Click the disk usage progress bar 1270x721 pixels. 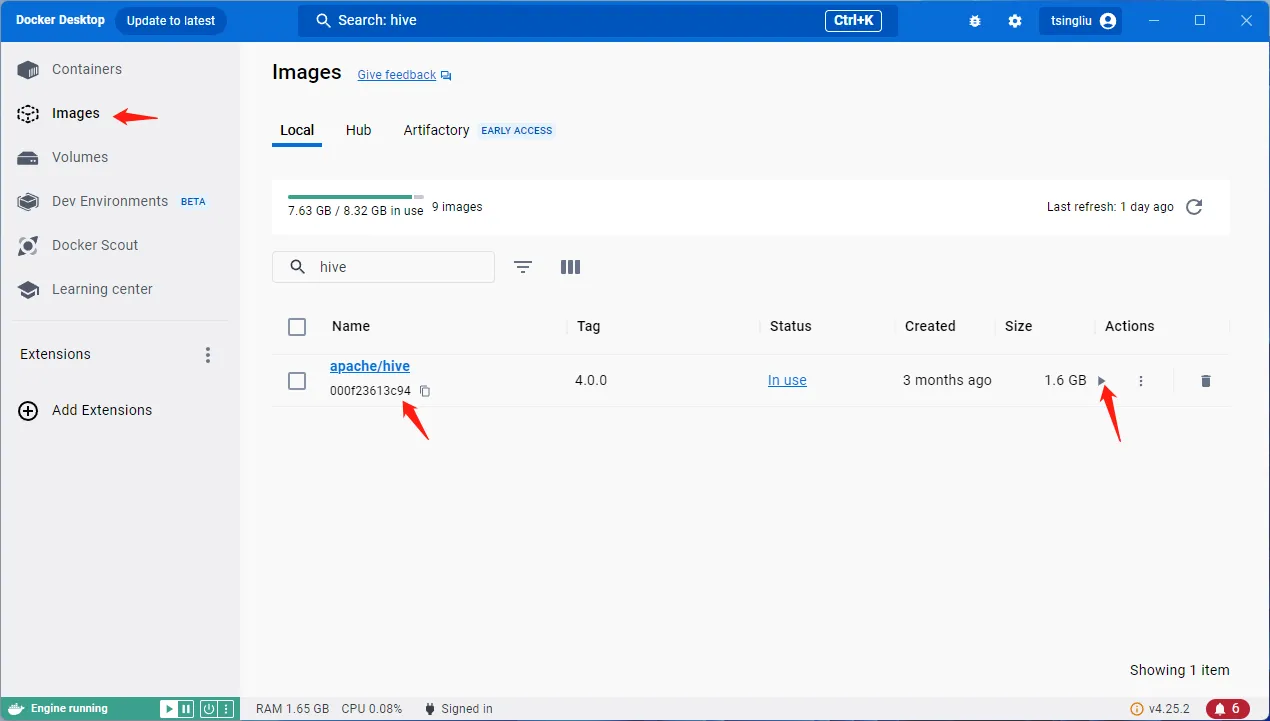pyautogui.click(x=356, y=197)
